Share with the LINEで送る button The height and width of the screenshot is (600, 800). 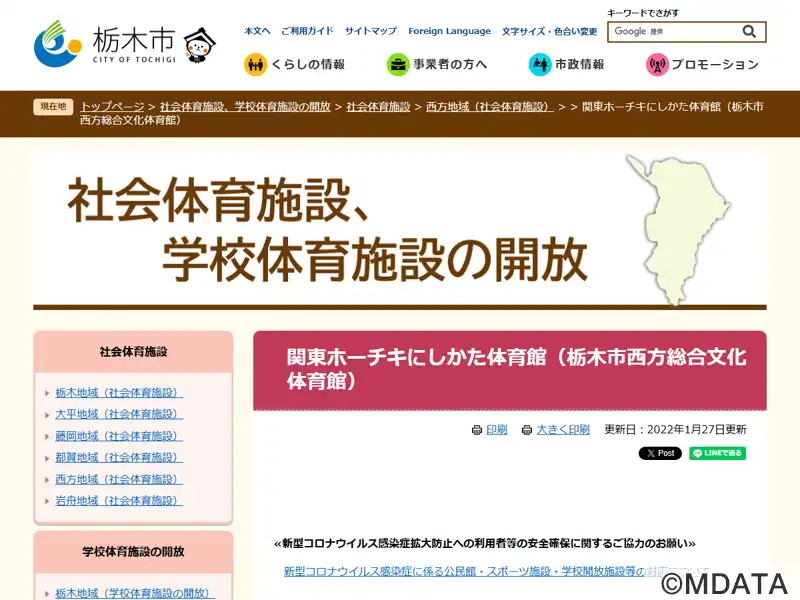(x=717, y=453)
